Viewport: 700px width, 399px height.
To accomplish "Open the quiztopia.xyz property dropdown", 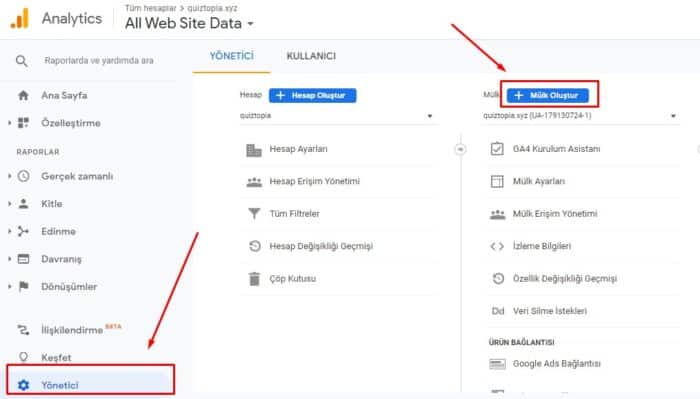I will point(580,116).
